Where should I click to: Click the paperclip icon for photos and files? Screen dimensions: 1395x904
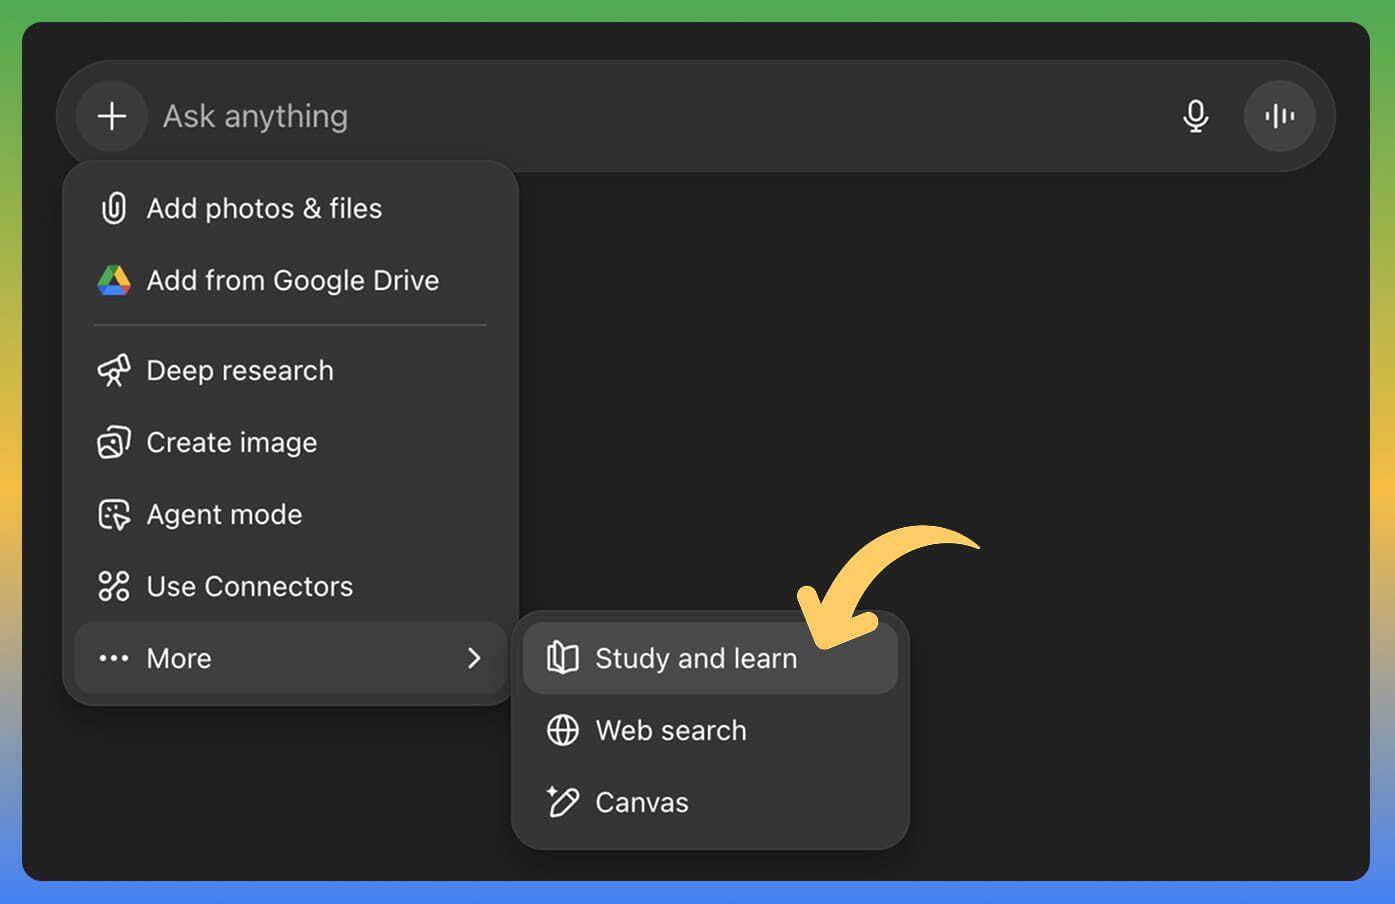pos(114,208)
